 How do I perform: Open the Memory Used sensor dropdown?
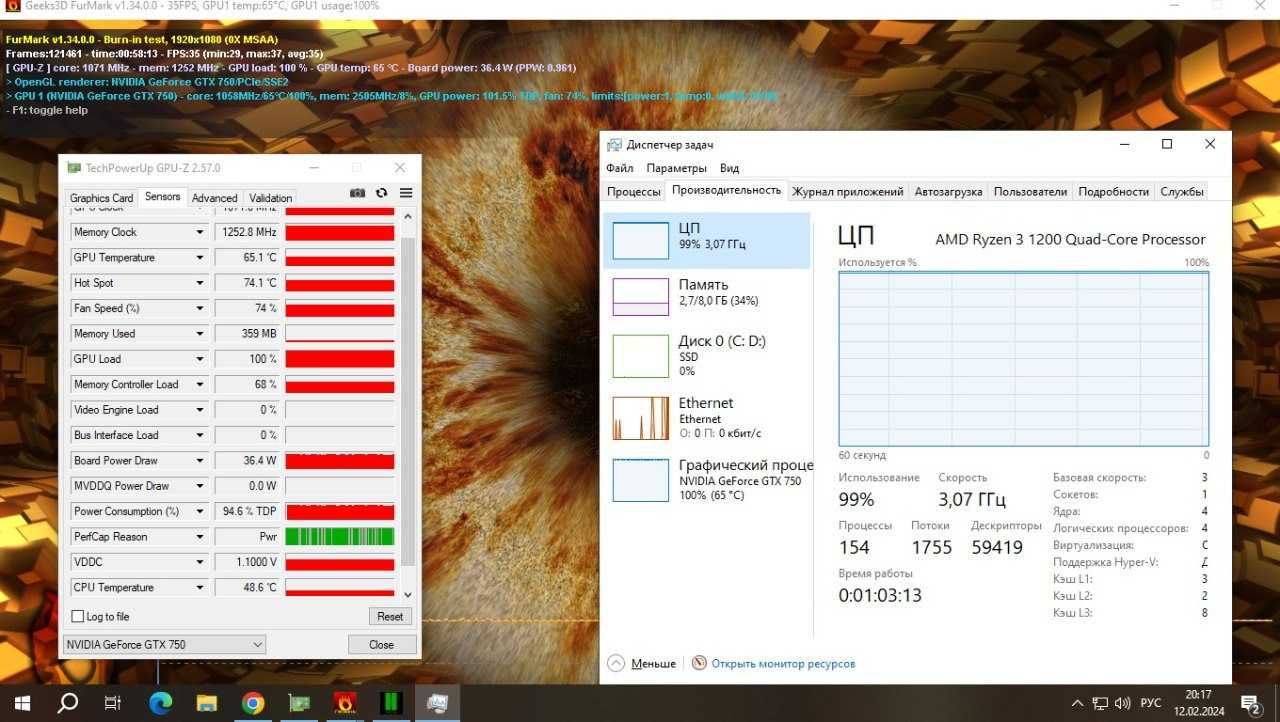coord(199,334)
